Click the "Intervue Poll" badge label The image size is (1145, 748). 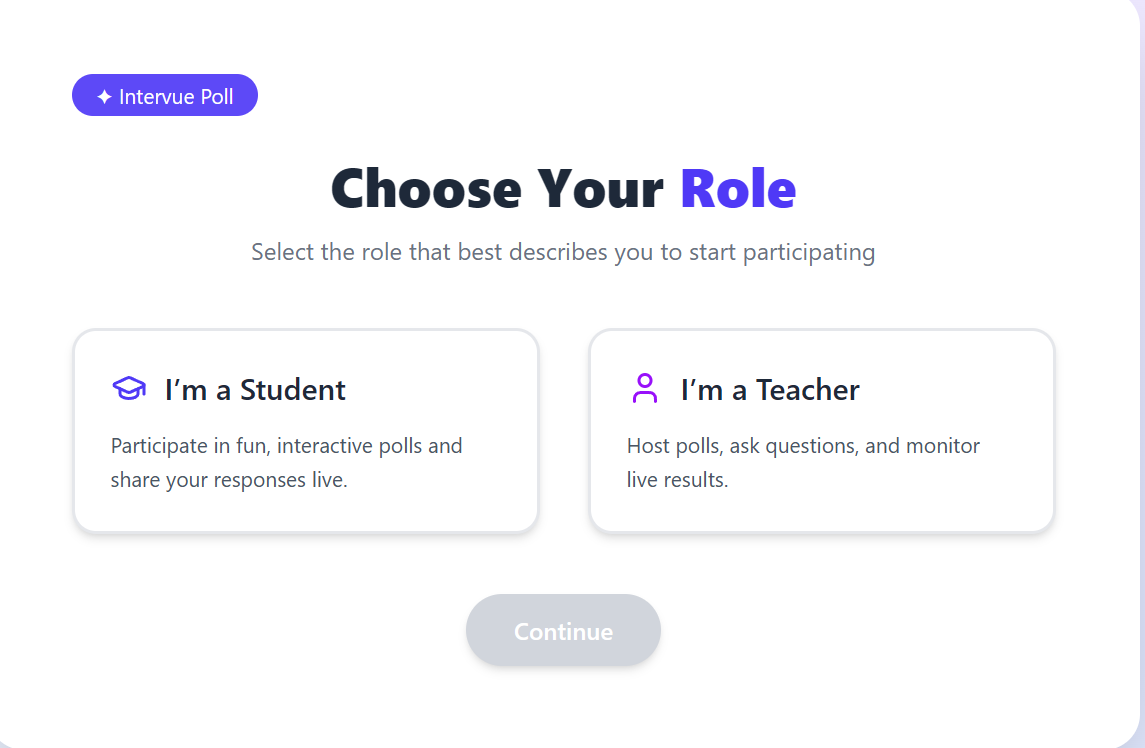coord(176,97)
